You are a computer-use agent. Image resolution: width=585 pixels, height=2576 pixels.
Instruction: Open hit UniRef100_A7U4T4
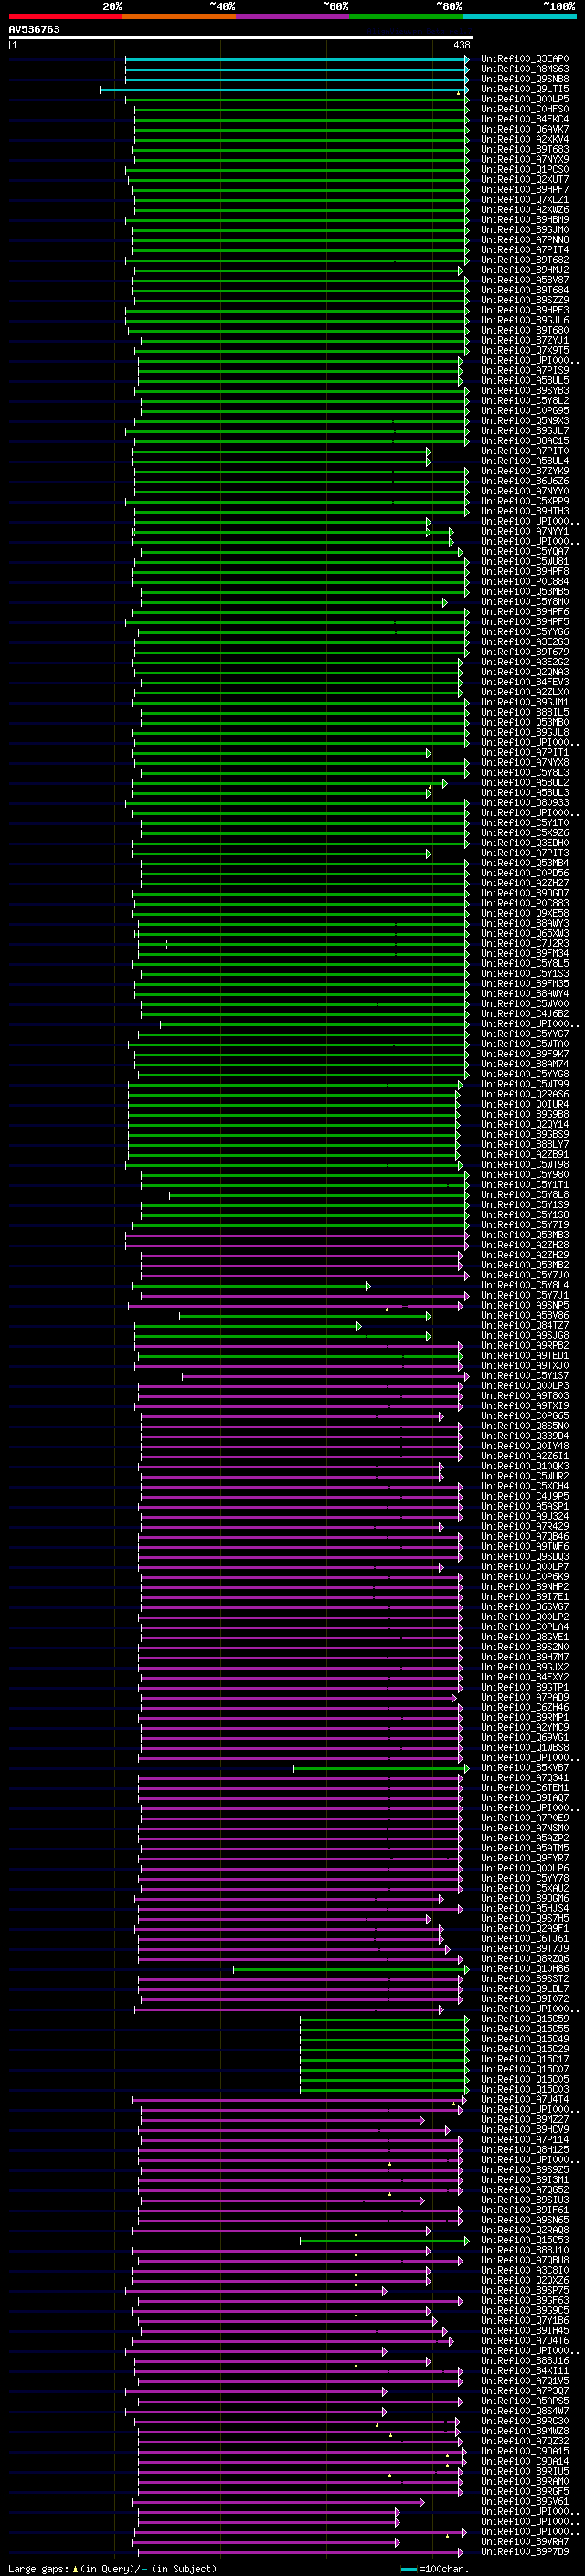525,2099
